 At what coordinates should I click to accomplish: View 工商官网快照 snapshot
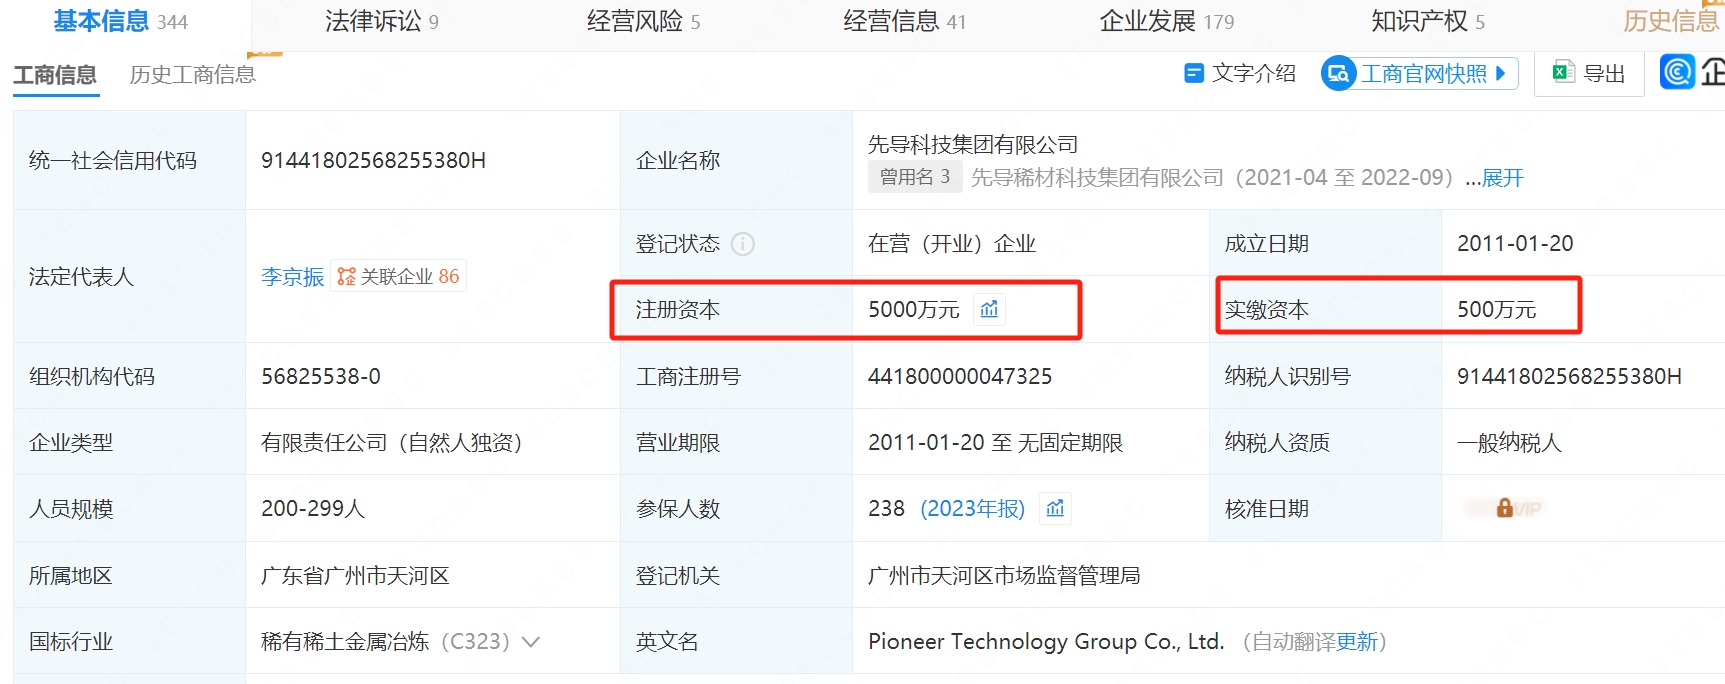pyautogui.click(x=1419, y=74)
